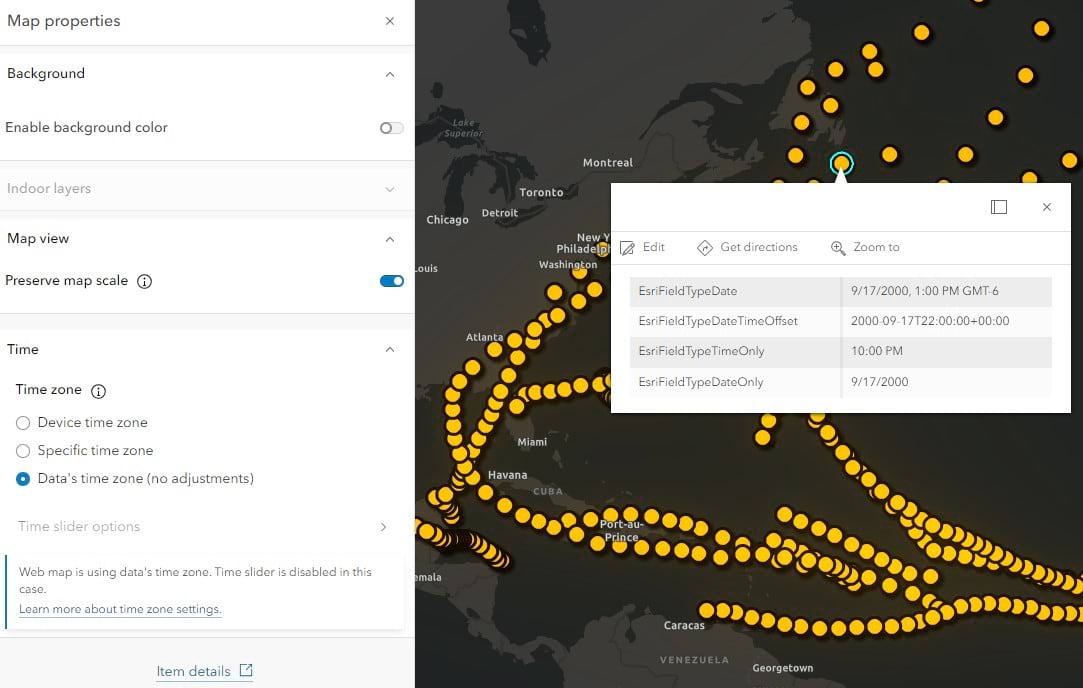Select Device time zone radio option

tap(23, 423)
